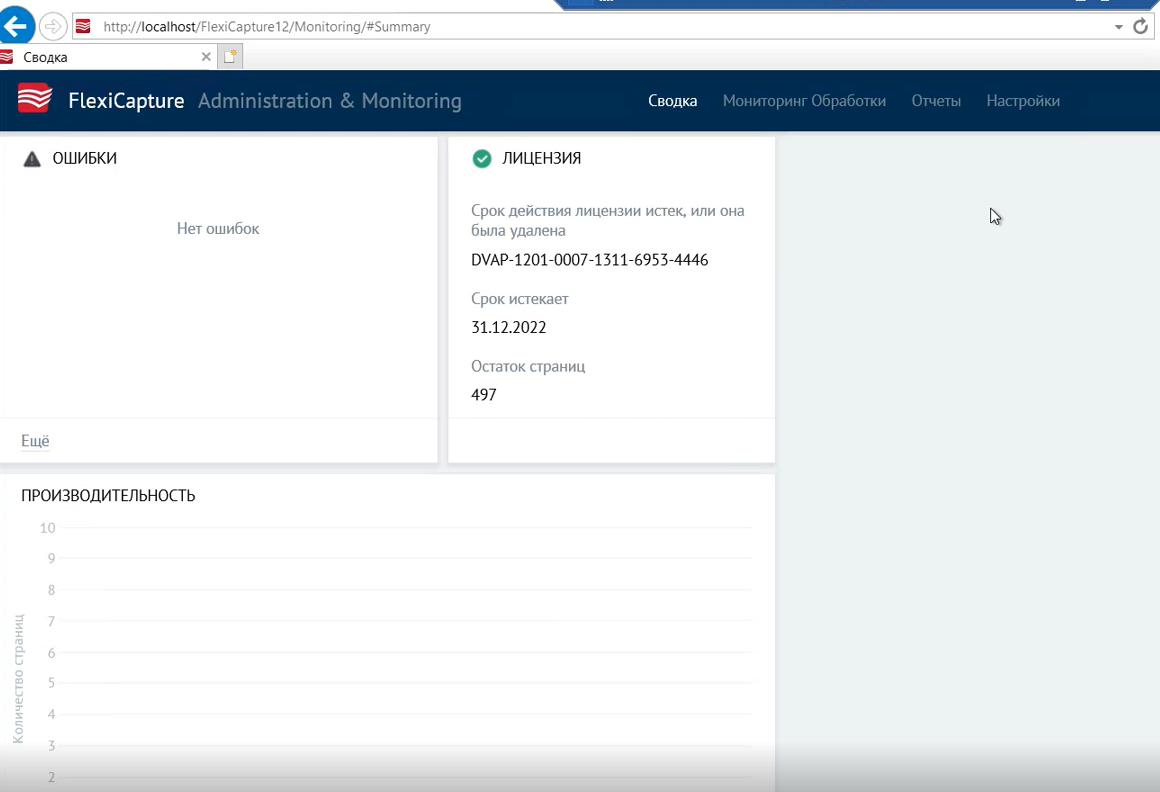The height and width of the screenshot is (792, 1160).
Task: Click the FlexiCapture product title
Action: point(126,101)
